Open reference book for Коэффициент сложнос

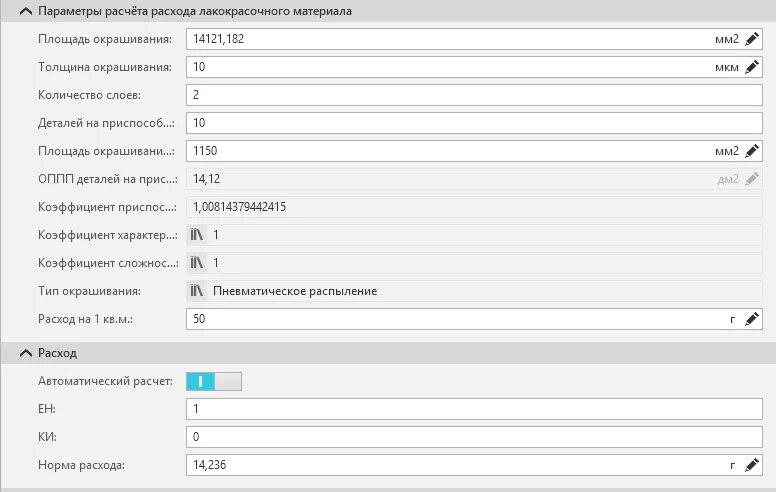pos(196,263)
